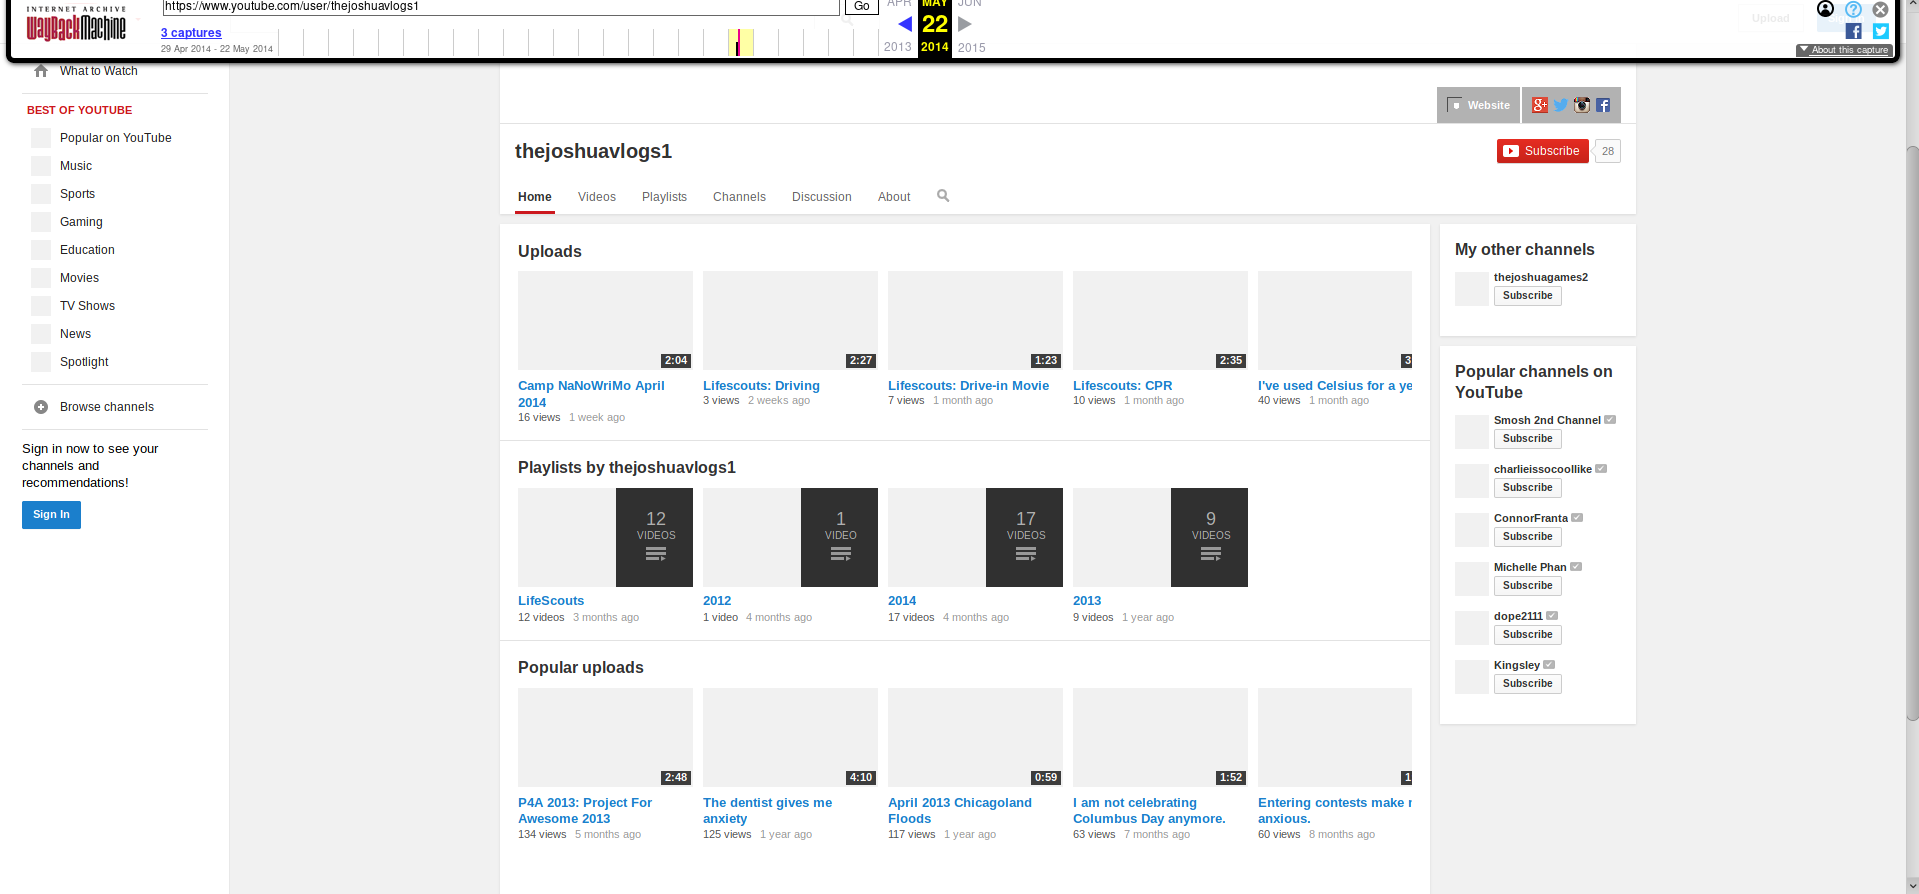Screen dimensions: 1919x894
Task: Click Kingsley channel avatar
Action: [x=1472, y=676]
